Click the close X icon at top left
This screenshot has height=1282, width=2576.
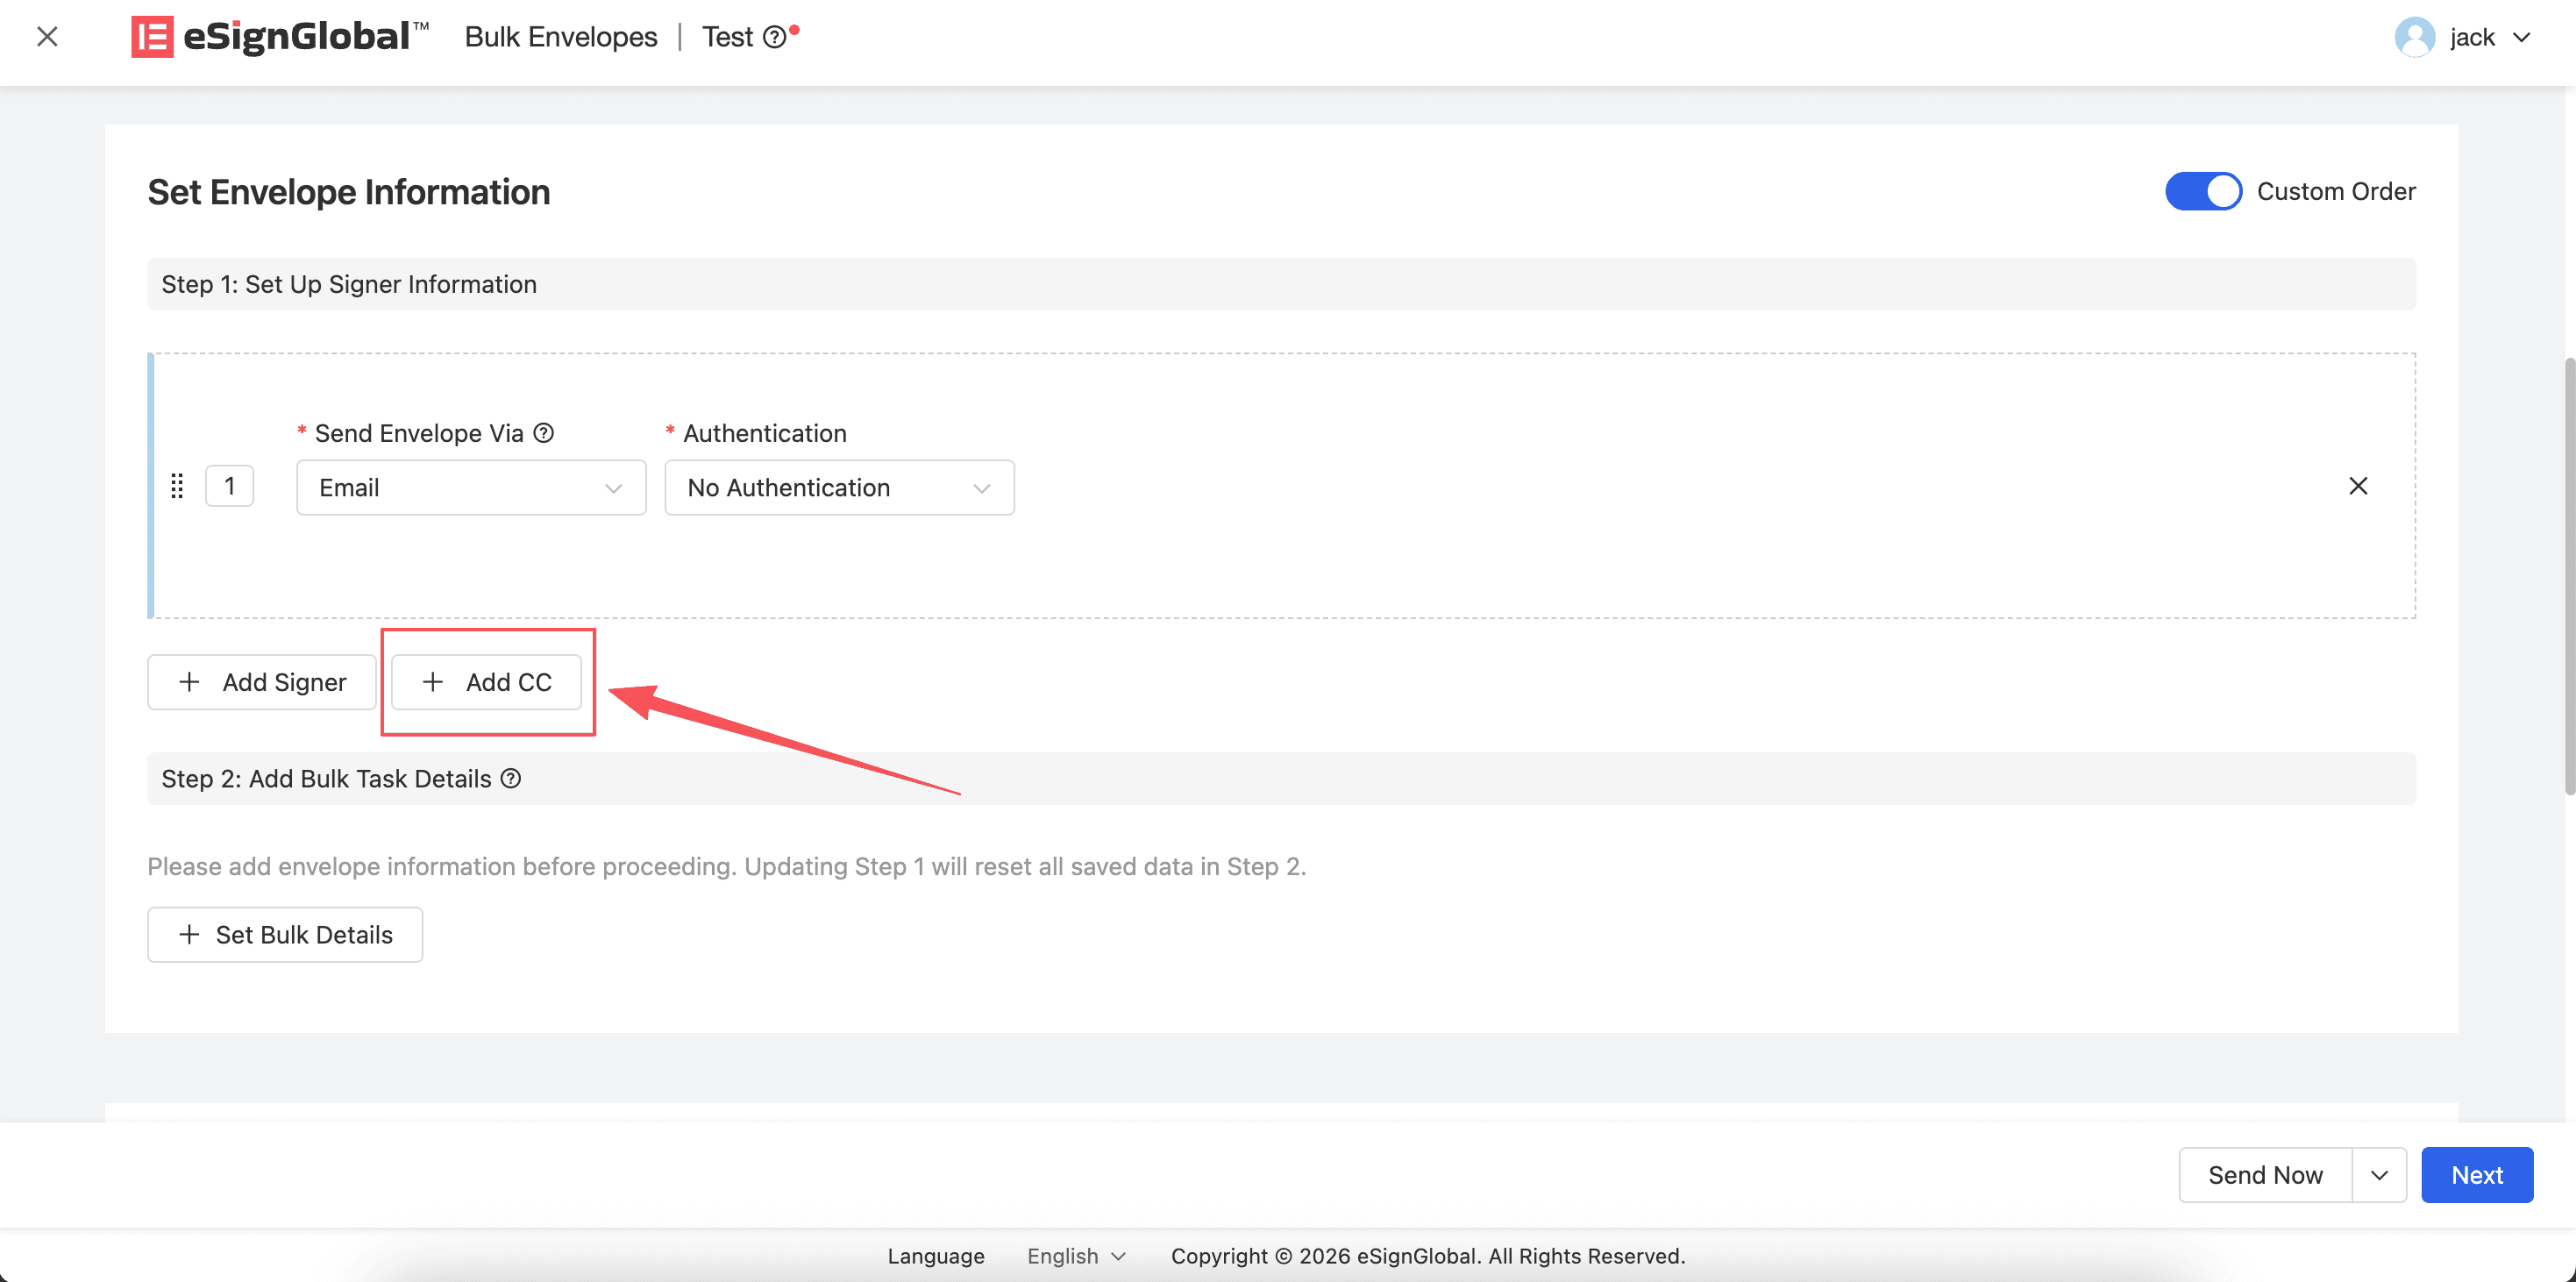(x=47, y=37)
